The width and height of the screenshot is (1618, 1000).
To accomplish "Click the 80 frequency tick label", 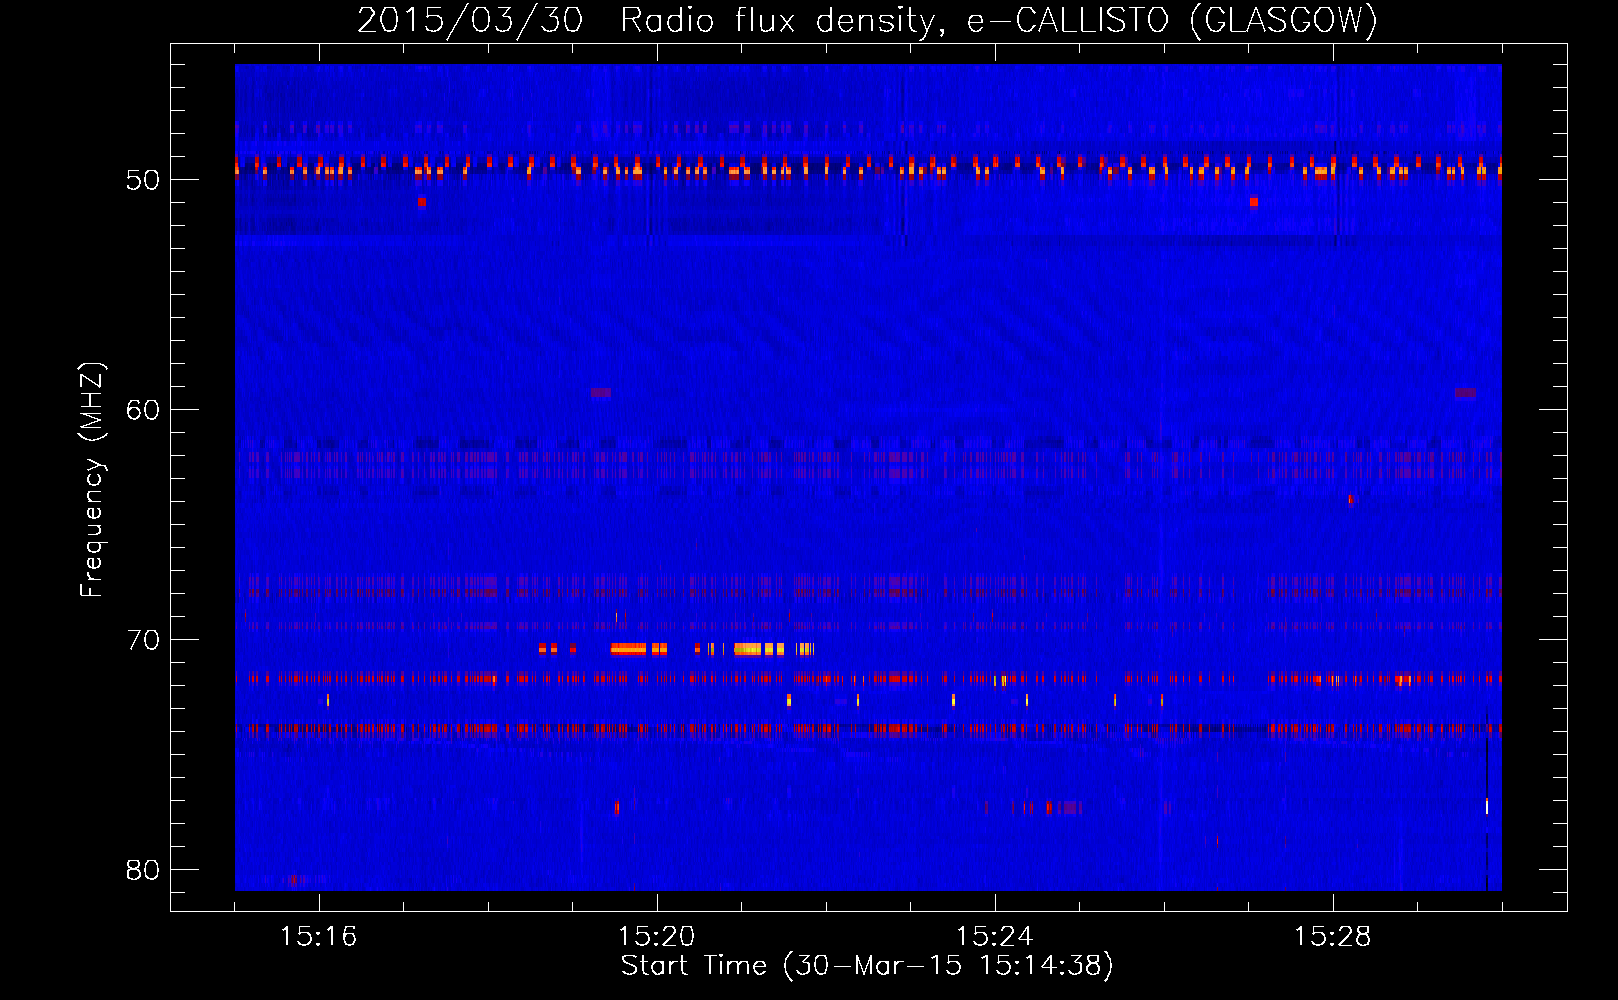I will click(x=143, y=870).
